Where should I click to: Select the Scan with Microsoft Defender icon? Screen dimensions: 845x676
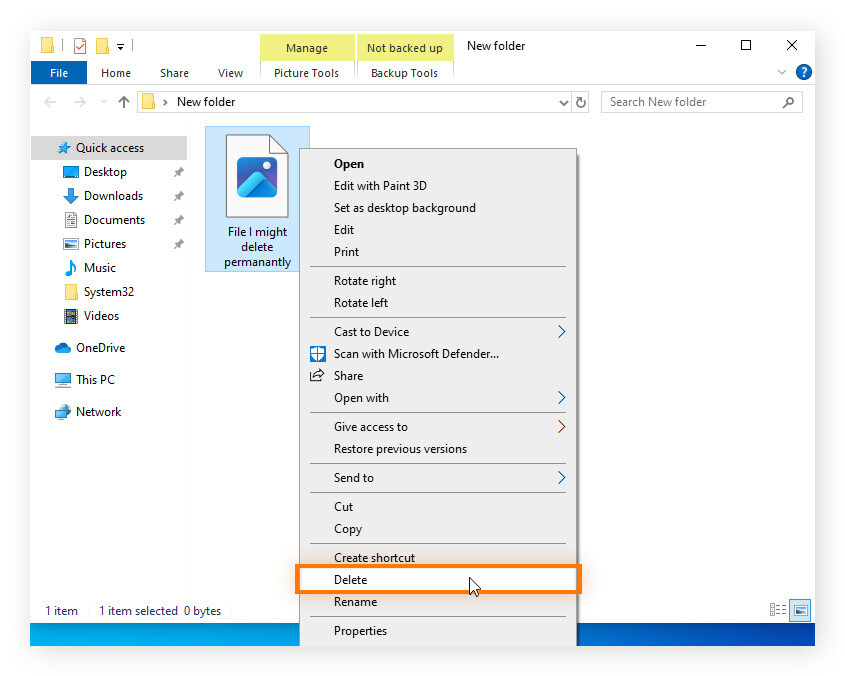click(317, 354)
